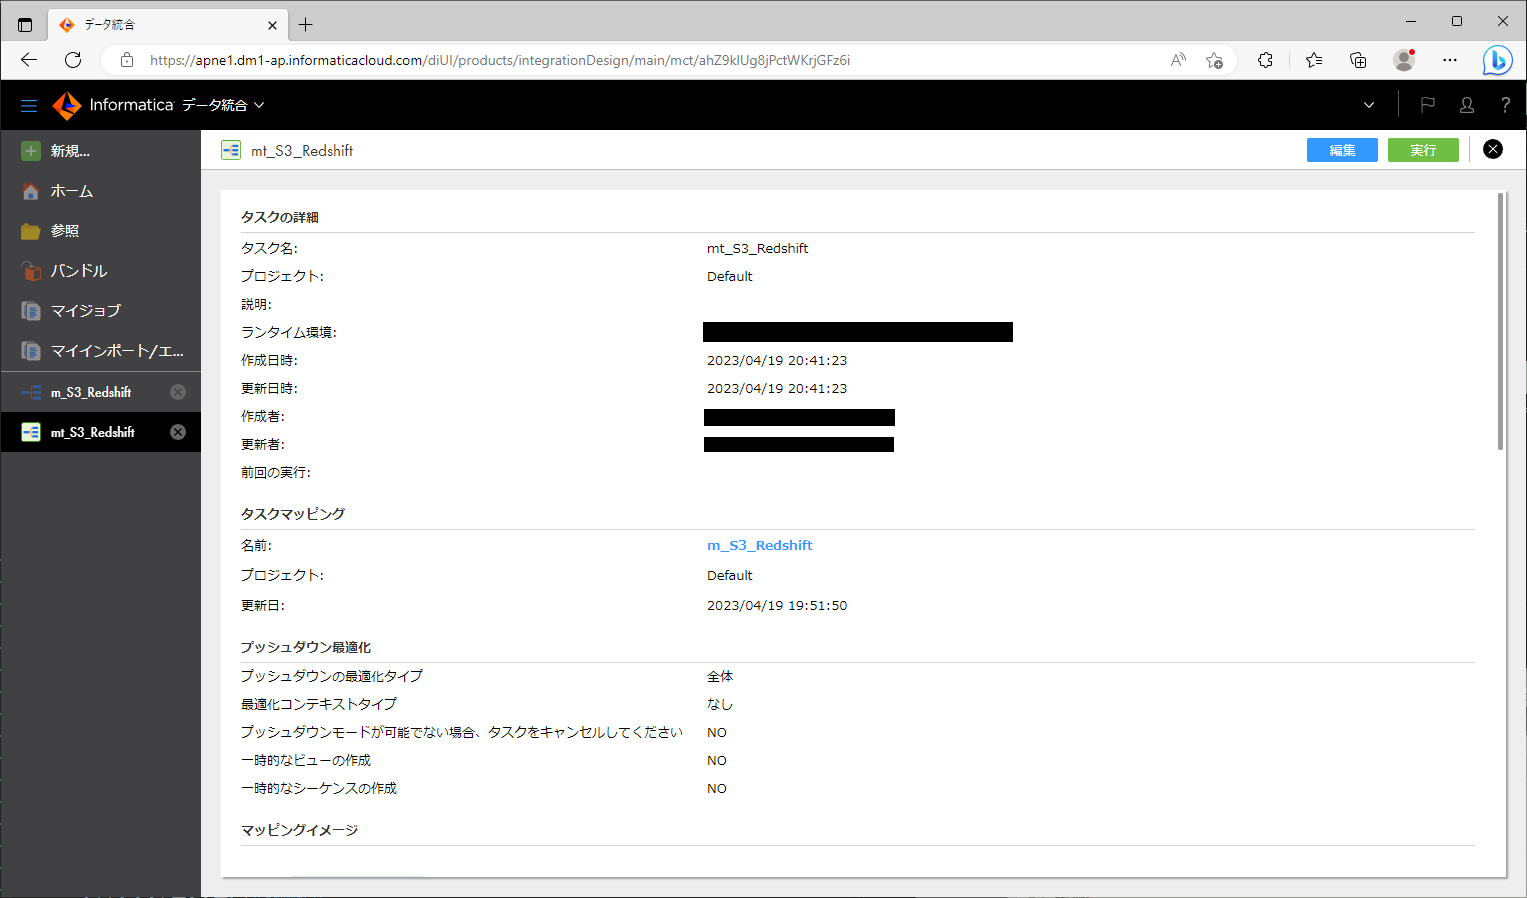Open バンドル from the sidebar
Image resolution: width=1527 pixels, height=898 pixels.
[x=32, y=270]
